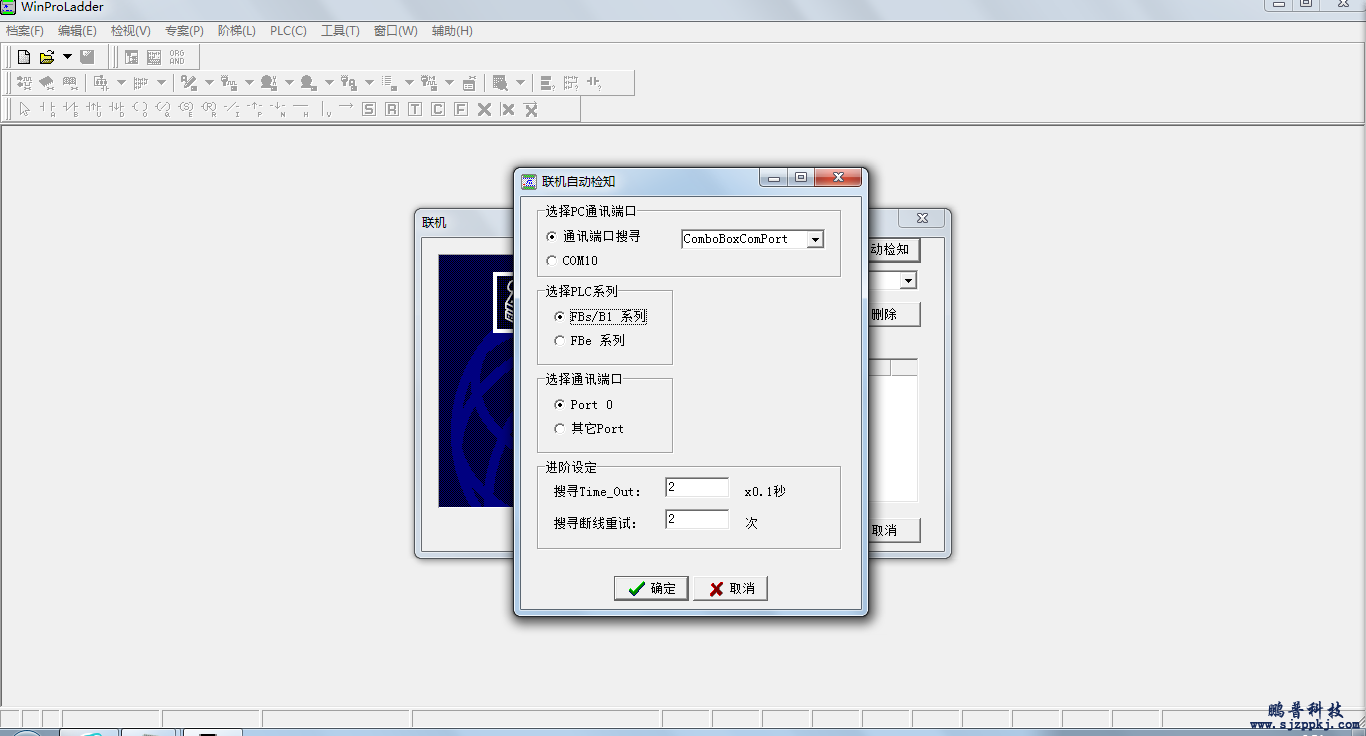Insert reset coil R icon
This screenshot has height=736, width=1366.
(x=208, y=109)
